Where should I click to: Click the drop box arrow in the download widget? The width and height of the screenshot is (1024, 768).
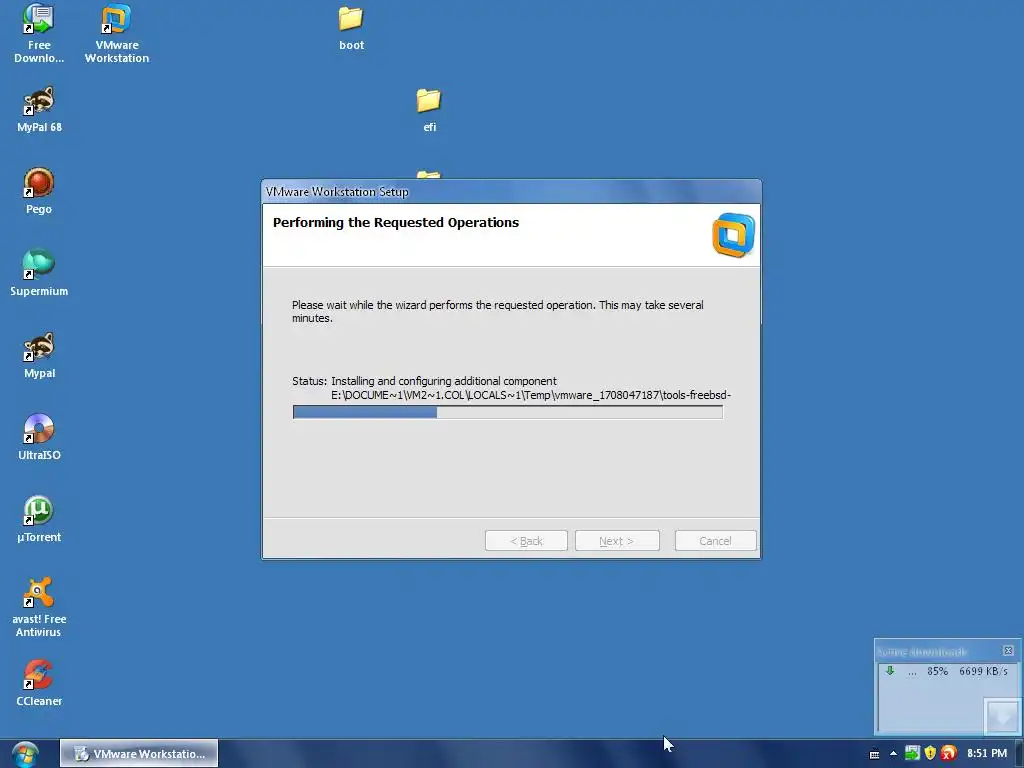[1002, 716]
